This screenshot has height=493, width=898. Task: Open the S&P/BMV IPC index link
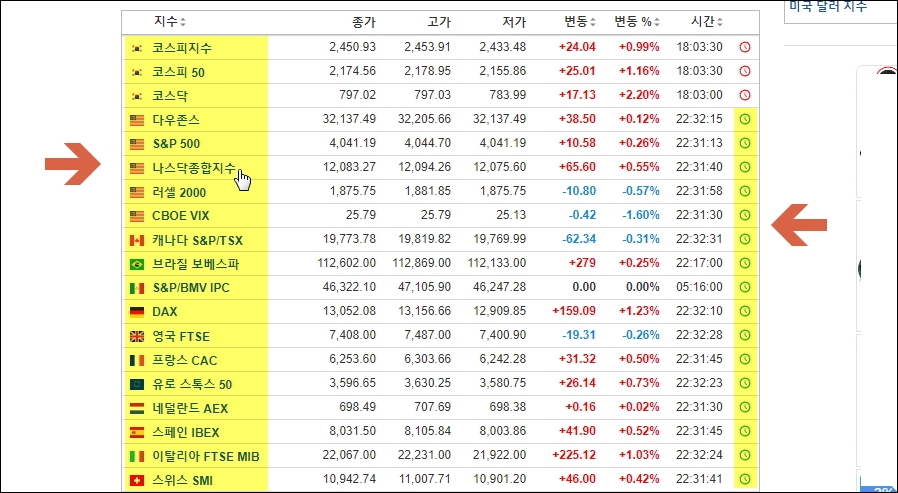pos(191,288)
